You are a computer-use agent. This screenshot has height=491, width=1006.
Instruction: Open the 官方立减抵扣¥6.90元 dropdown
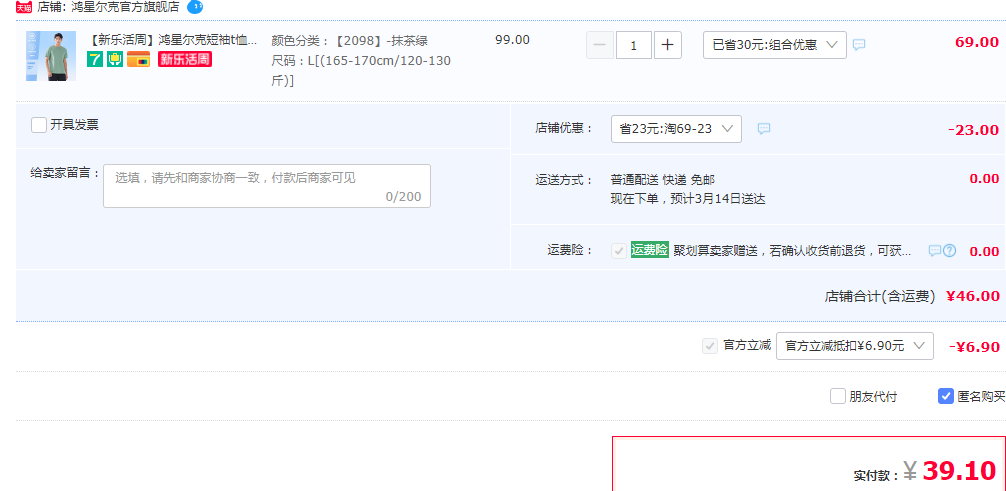[x=855, y=346]
